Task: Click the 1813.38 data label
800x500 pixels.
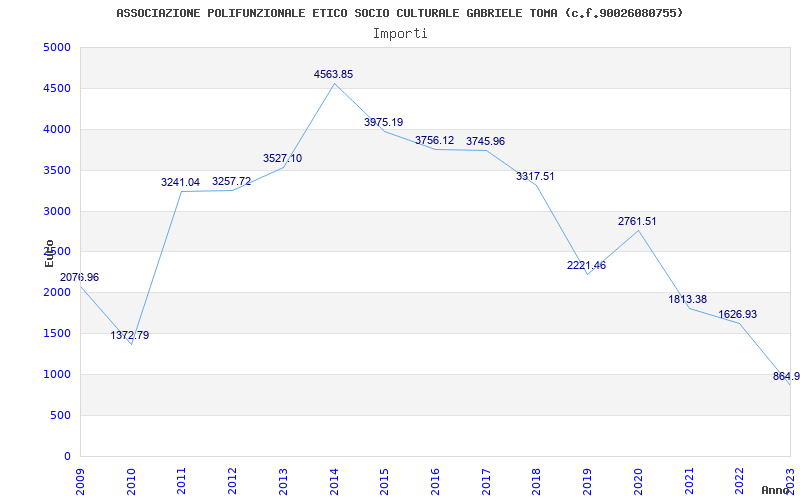Action: point(688,299)
